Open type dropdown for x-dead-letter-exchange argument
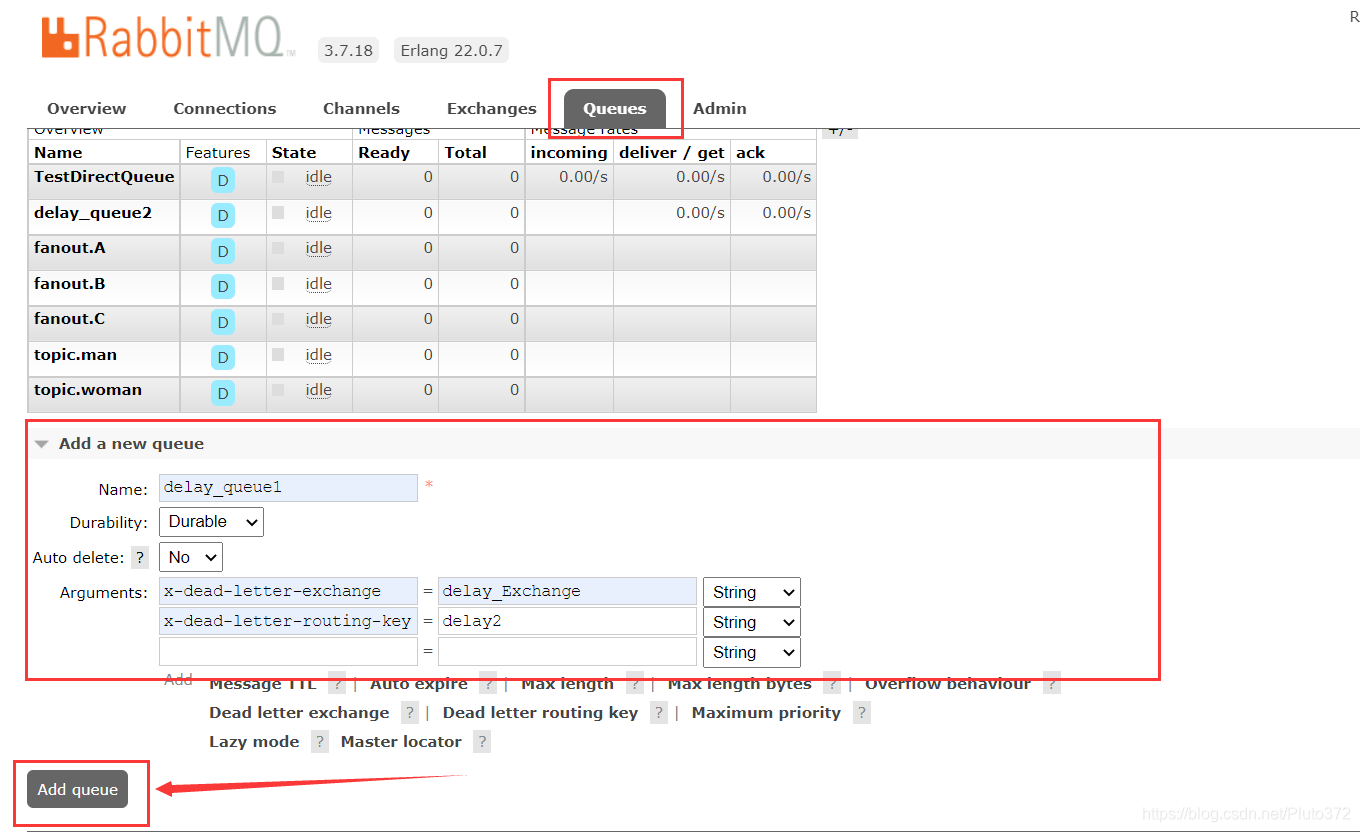The width and height of the screenshot is (1360, 832). (x=752, y=592)
